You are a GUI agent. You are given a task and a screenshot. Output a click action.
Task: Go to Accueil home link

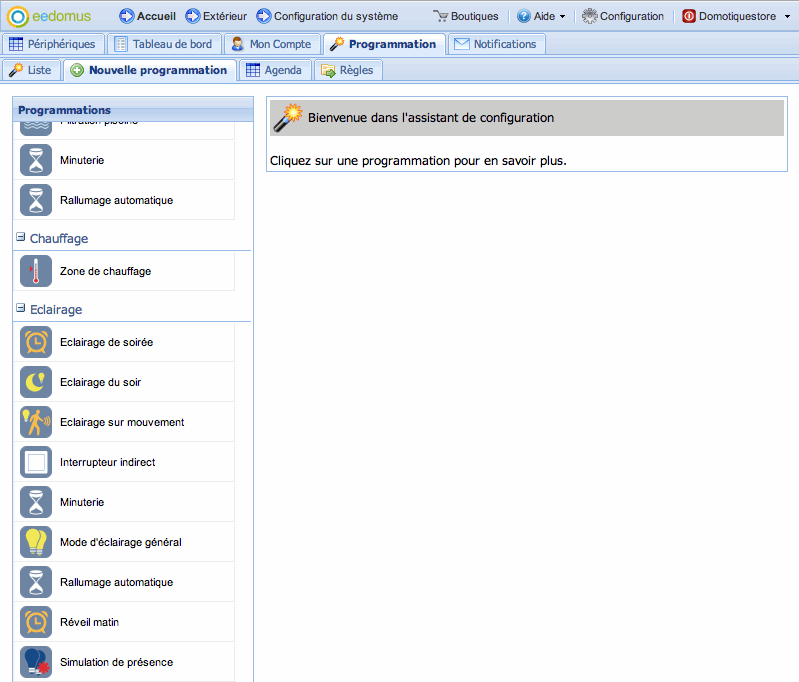point(147,16)
